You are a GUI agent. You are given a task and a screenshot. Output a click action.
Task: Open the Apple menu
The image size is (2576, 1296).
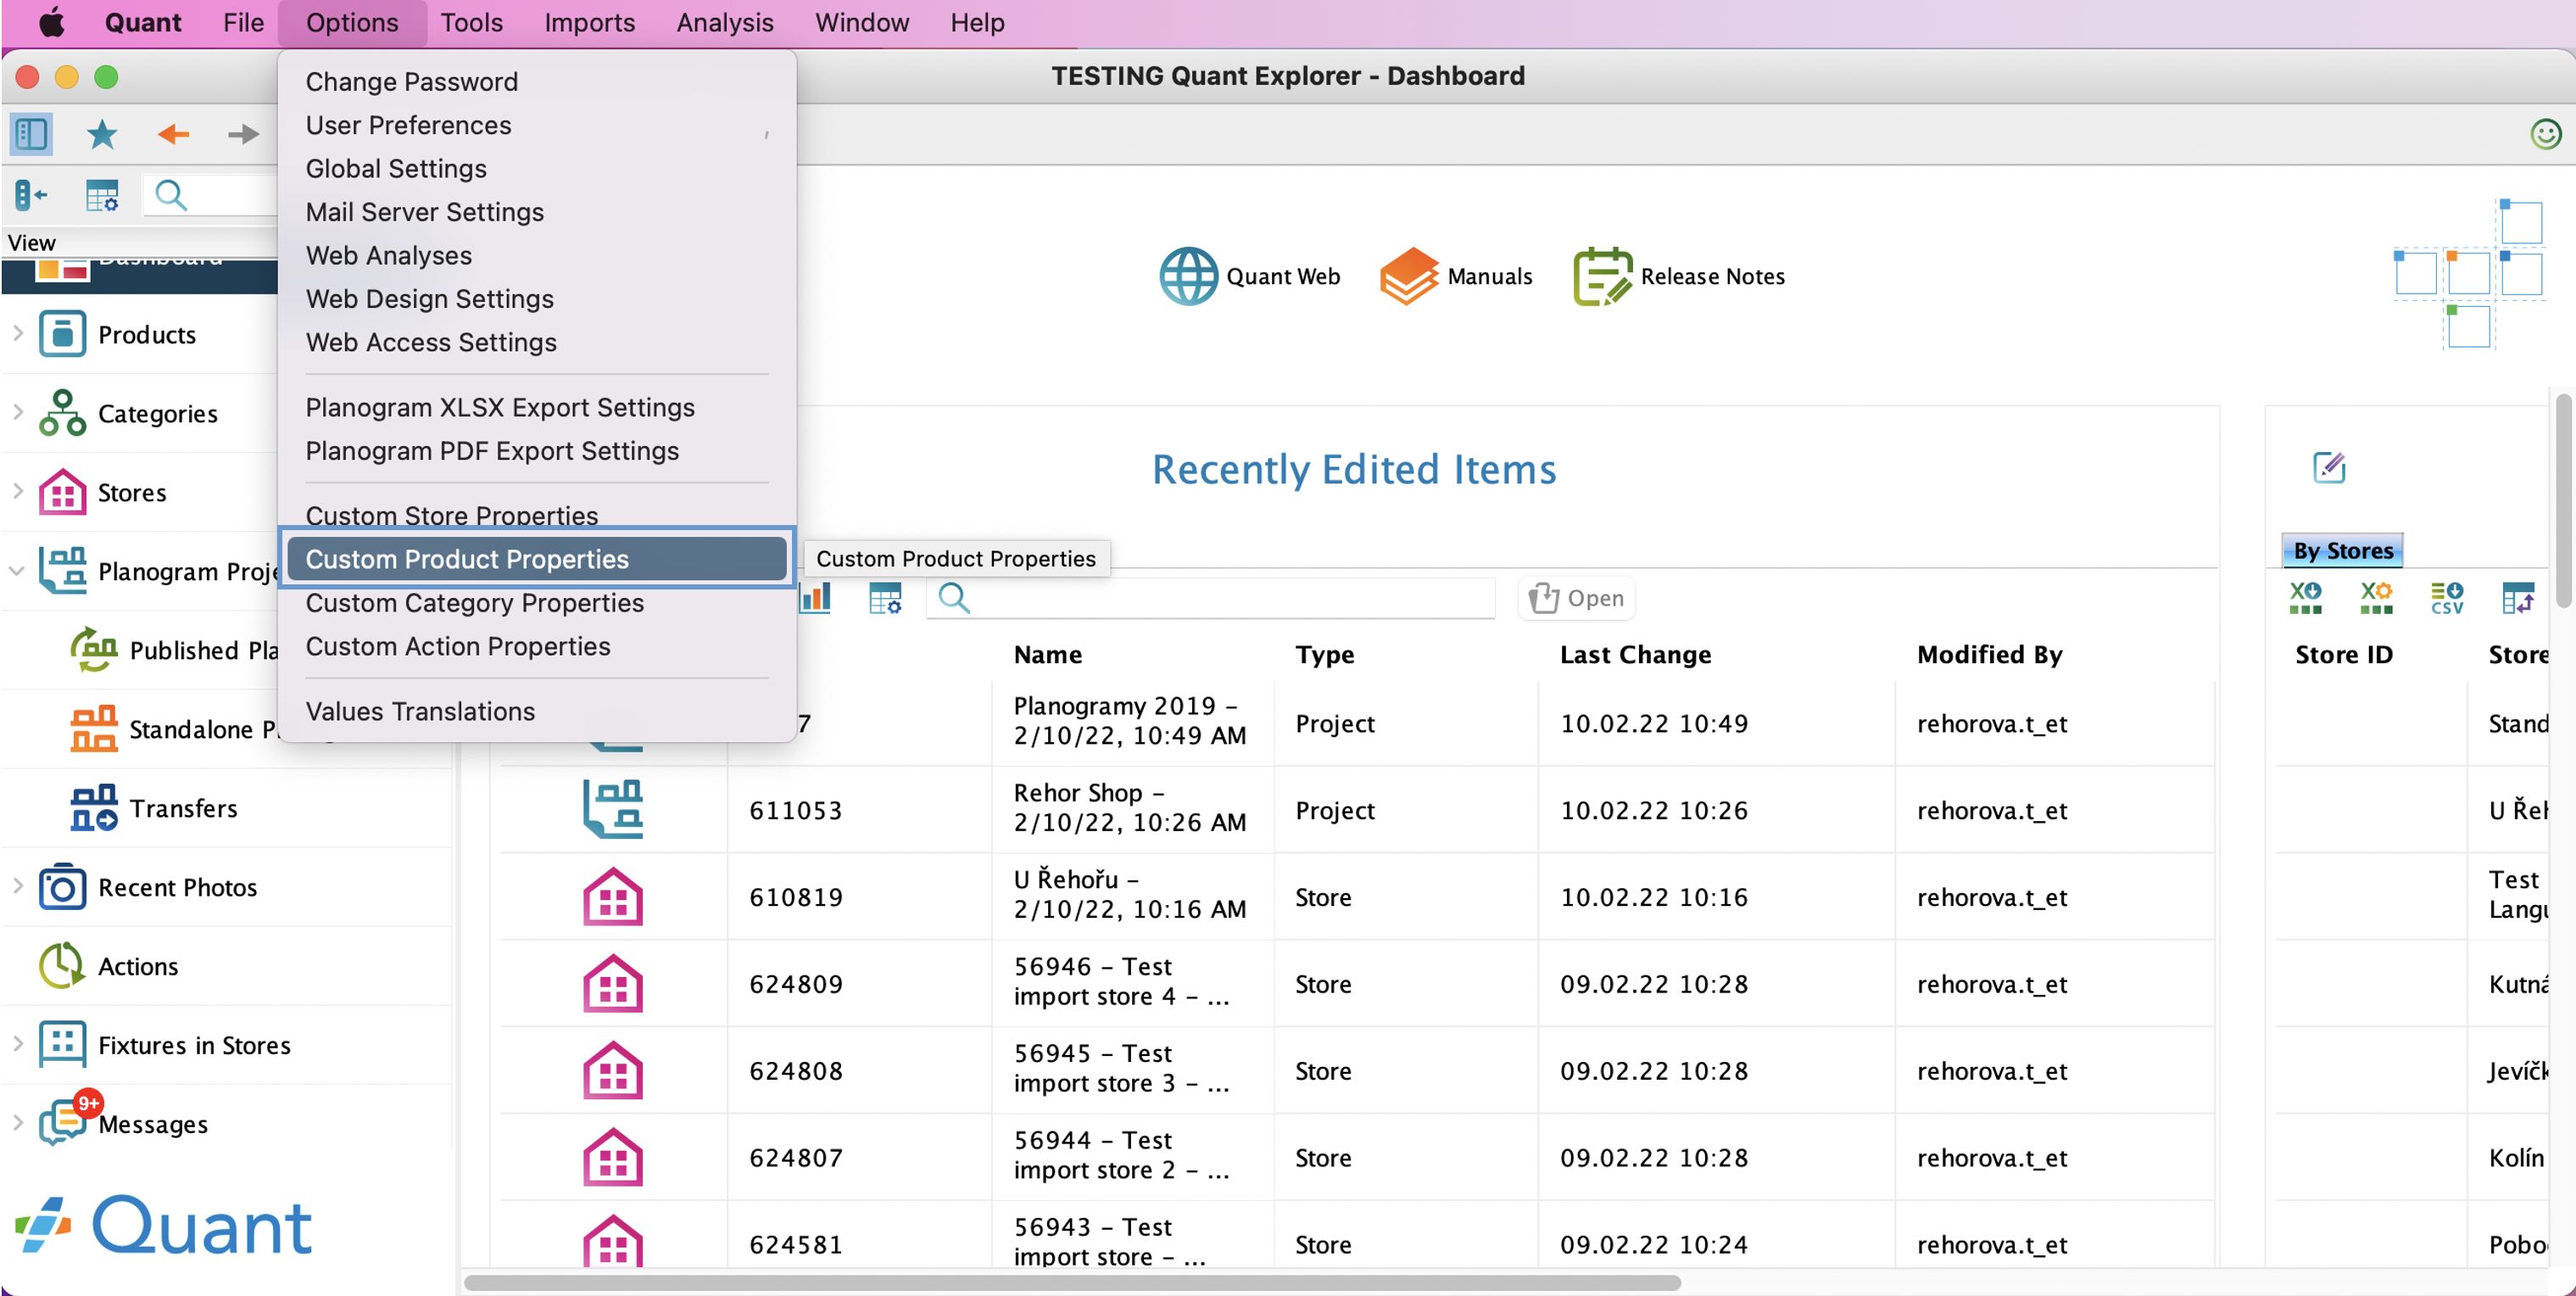(51, 22)
